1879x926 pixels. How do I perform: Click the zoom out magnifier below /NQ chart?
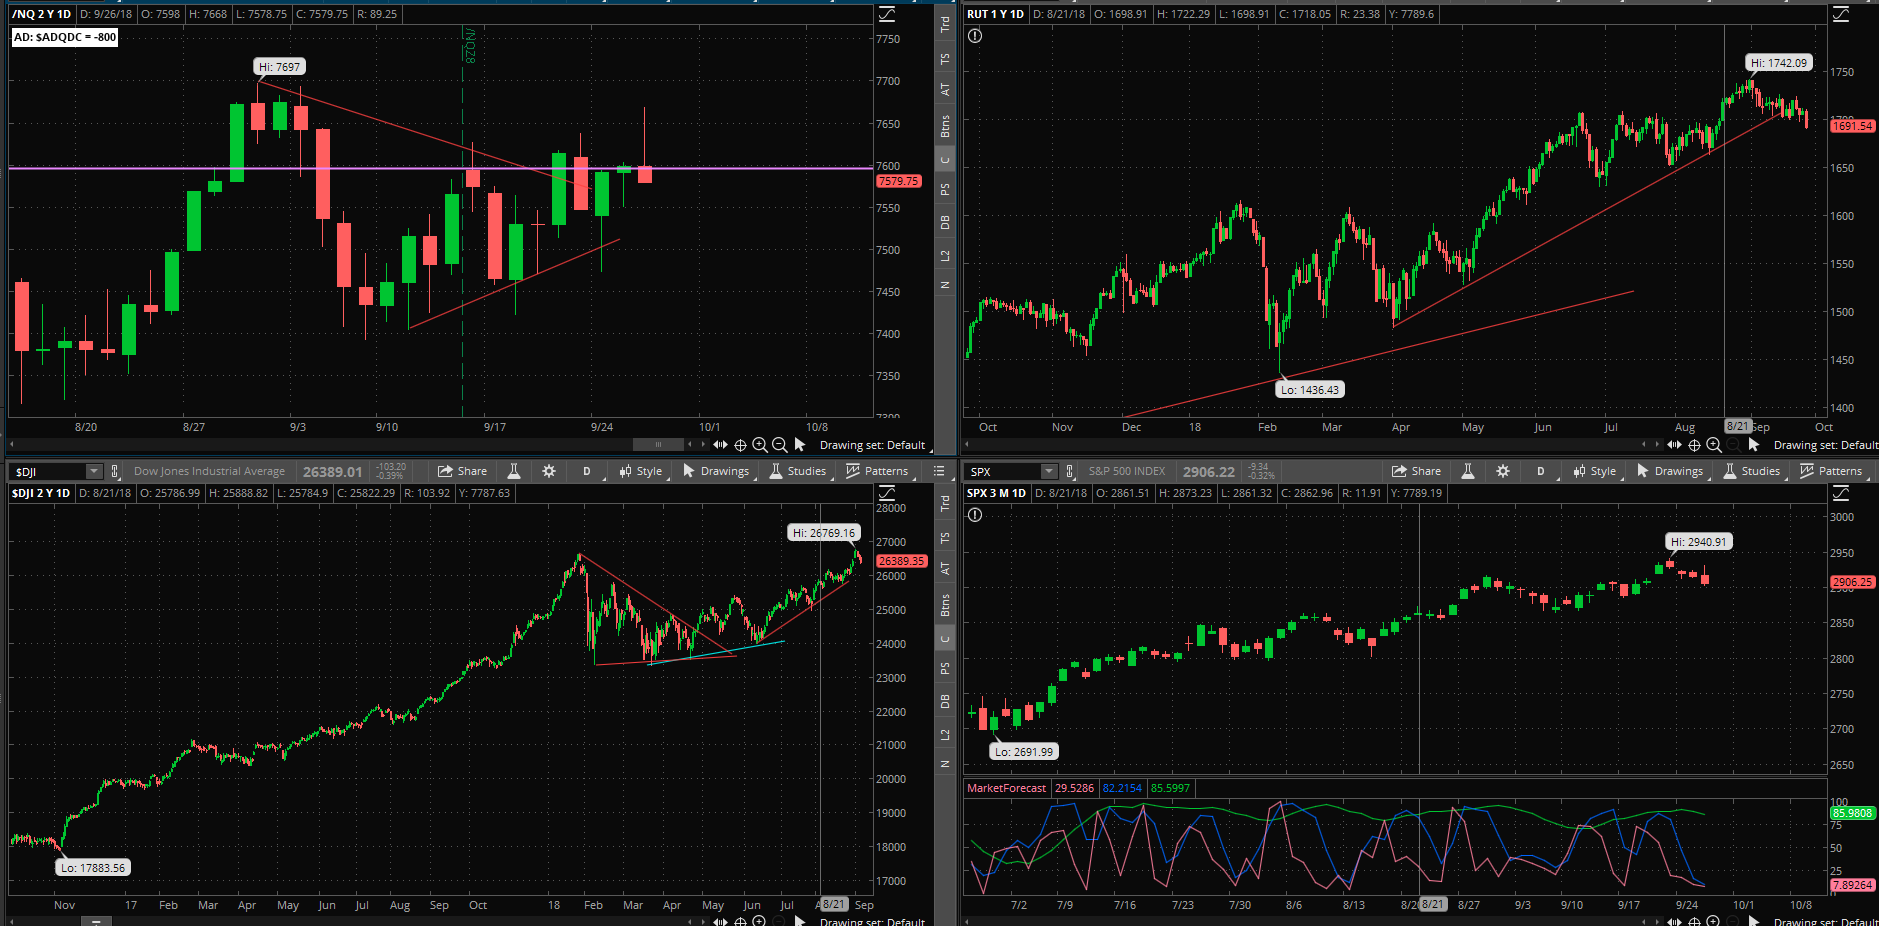point(780,445)
